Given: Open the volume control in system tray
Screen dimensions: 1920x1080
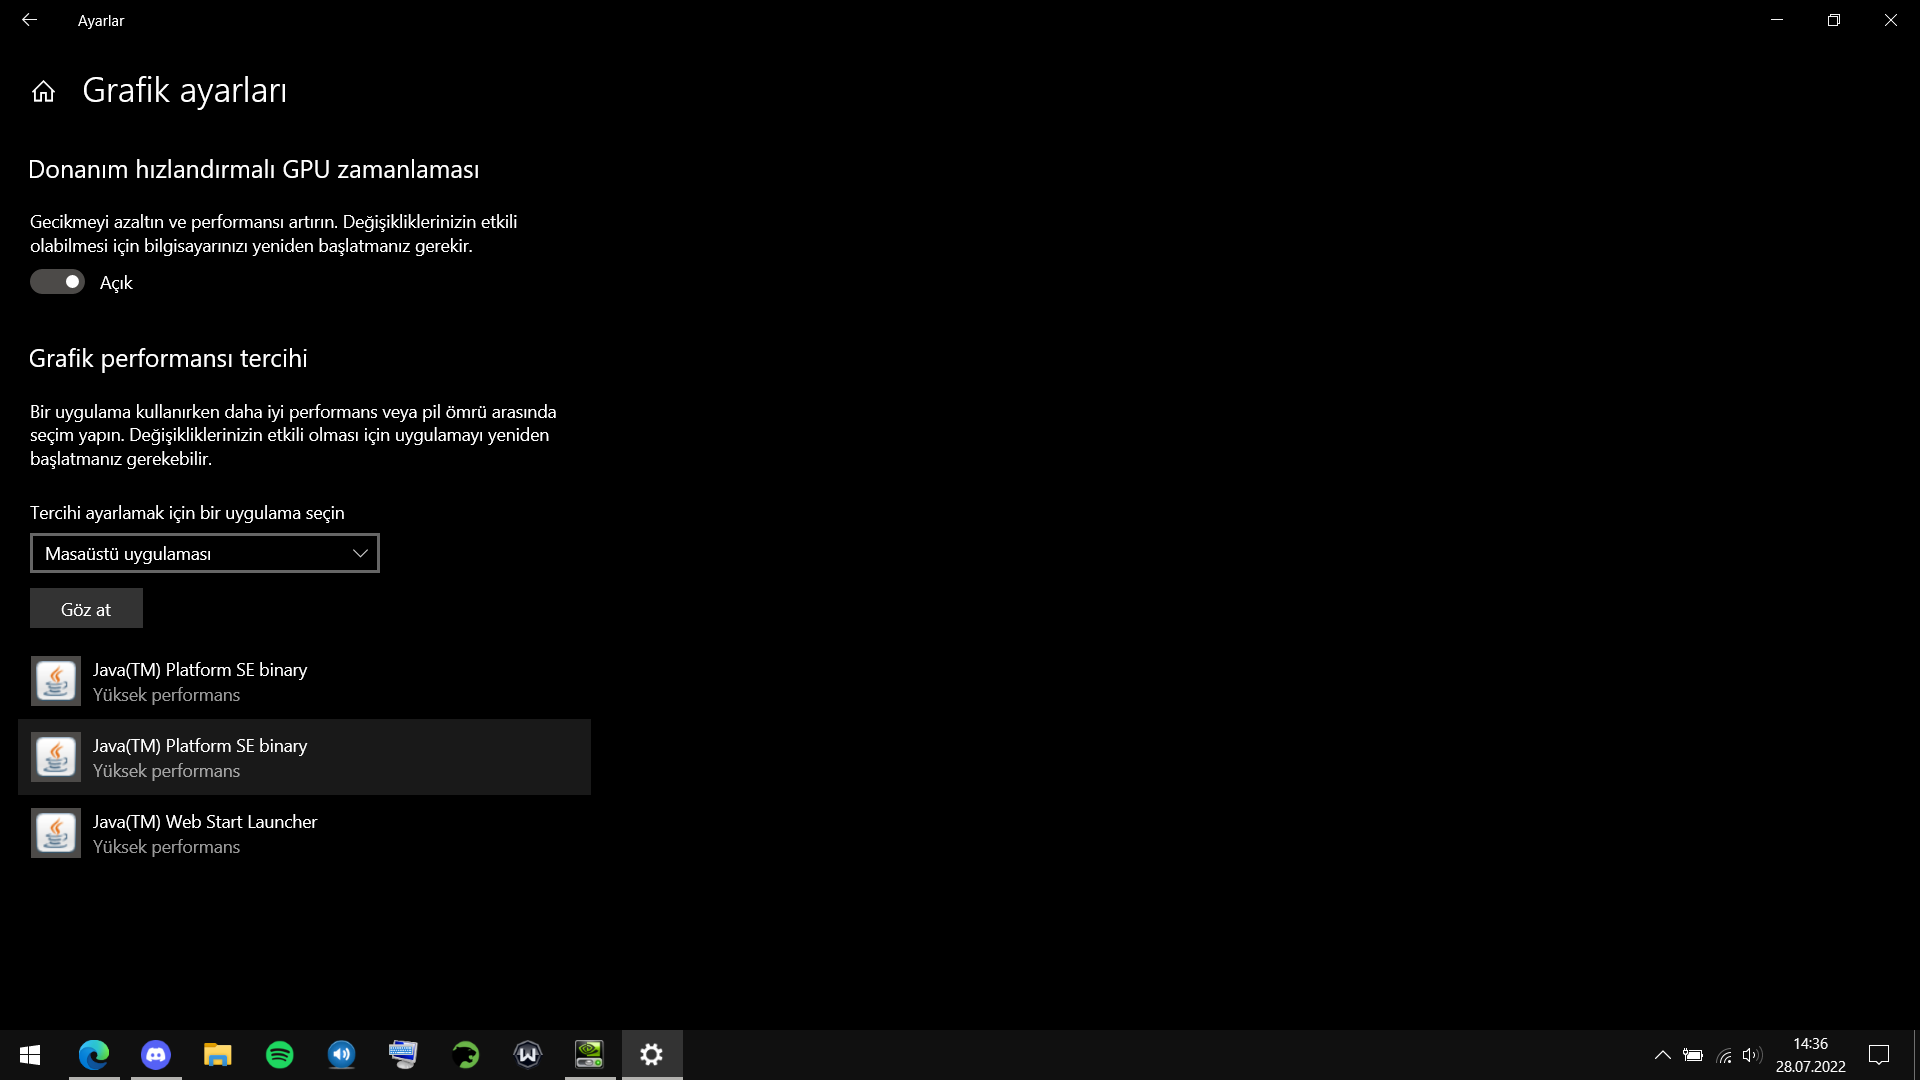Looking at the screenshot, I should point(1751,1055).
